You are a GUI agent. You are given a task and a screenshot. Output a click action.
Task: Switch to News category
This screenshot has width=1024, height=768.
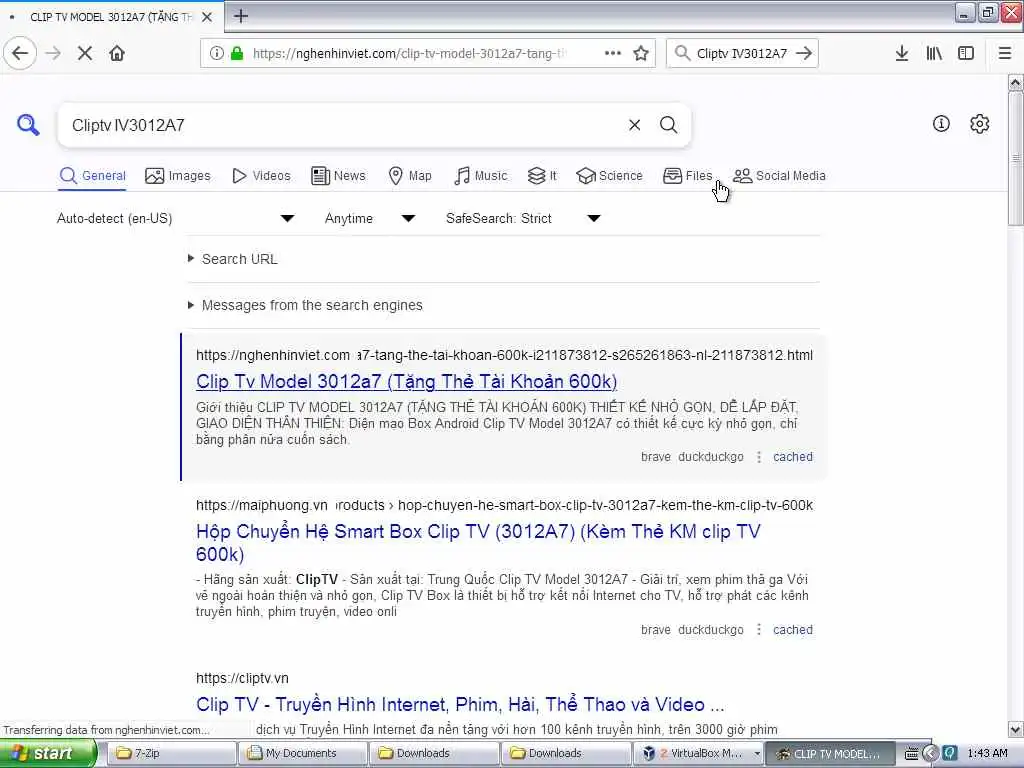pyautogui.click(x=338, y=176)
